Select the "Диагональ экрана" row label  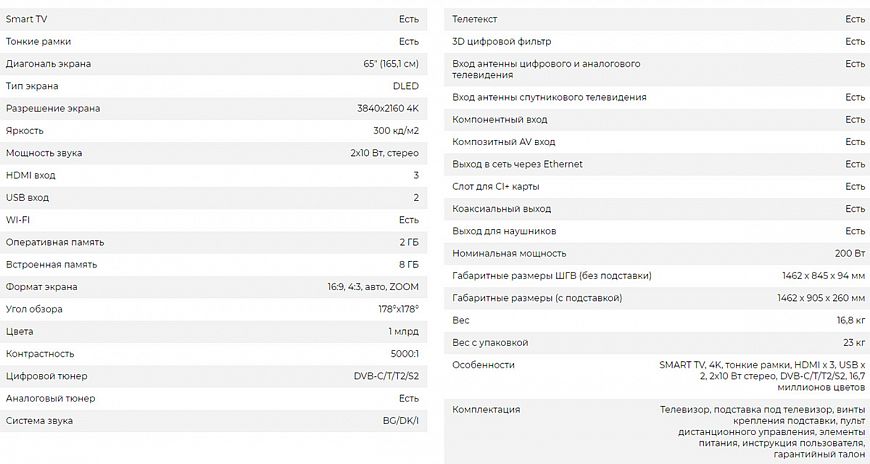tap(48, 64)
